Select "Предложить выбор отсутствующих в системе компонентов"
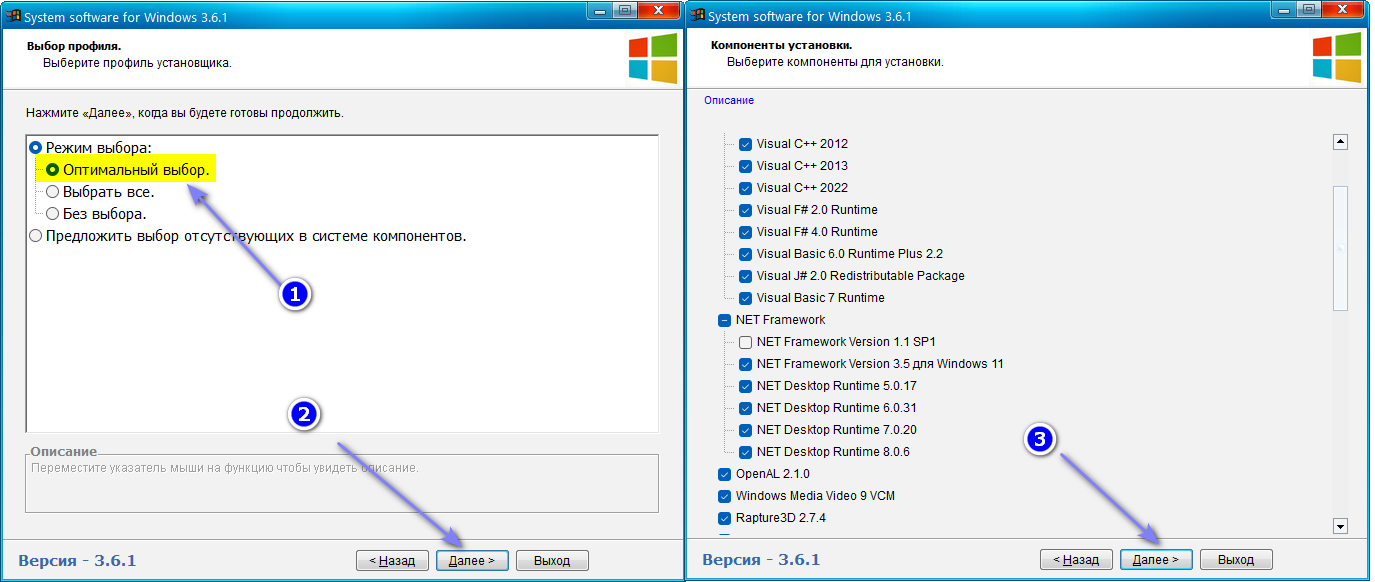Image resolution: width=1375 pixels, height=582 pixels. tap(36, 236)
